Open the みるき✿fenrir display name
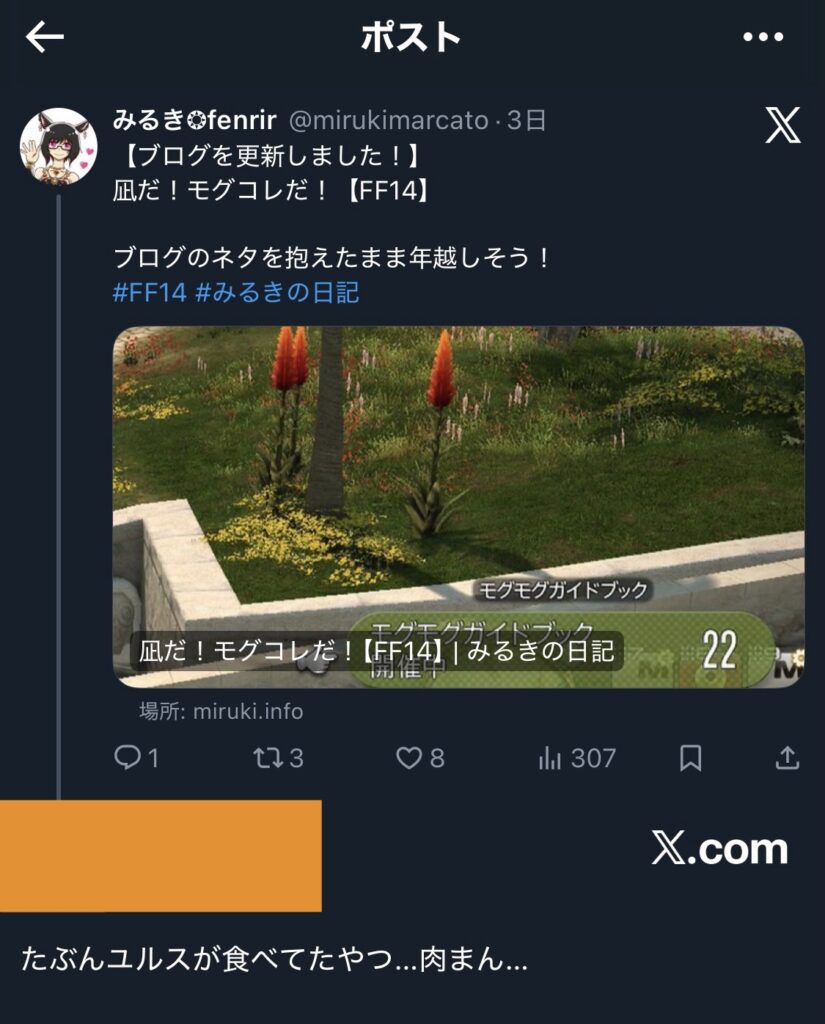This screenshot has width=825, height=1024. 195,120
